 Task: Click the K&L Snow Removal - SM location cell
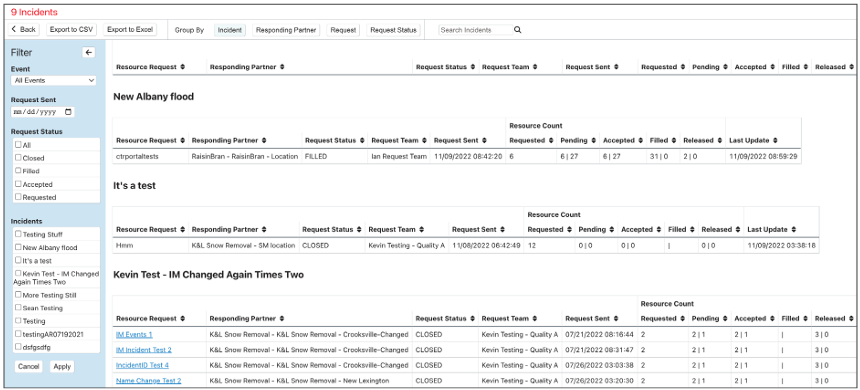(x=244, y=245)
